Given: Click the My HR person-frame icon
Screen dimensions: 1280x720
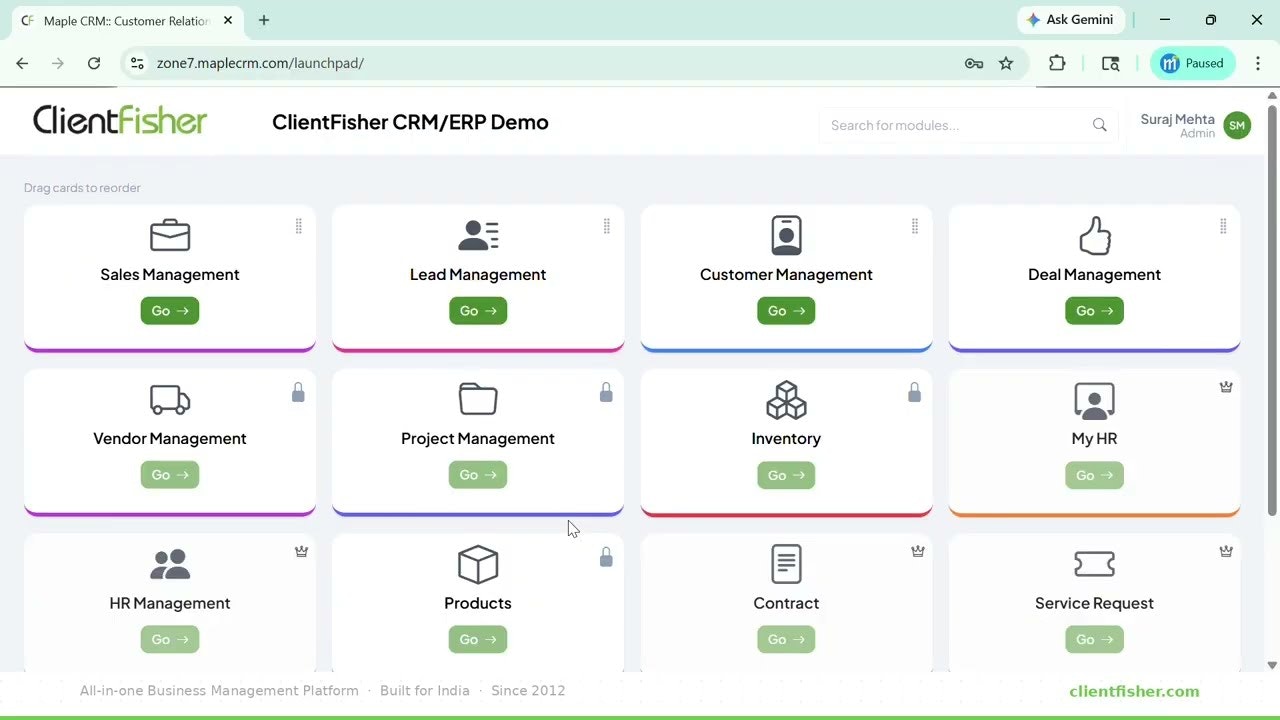Looking at the screenshot, I should pos(1094,400).
